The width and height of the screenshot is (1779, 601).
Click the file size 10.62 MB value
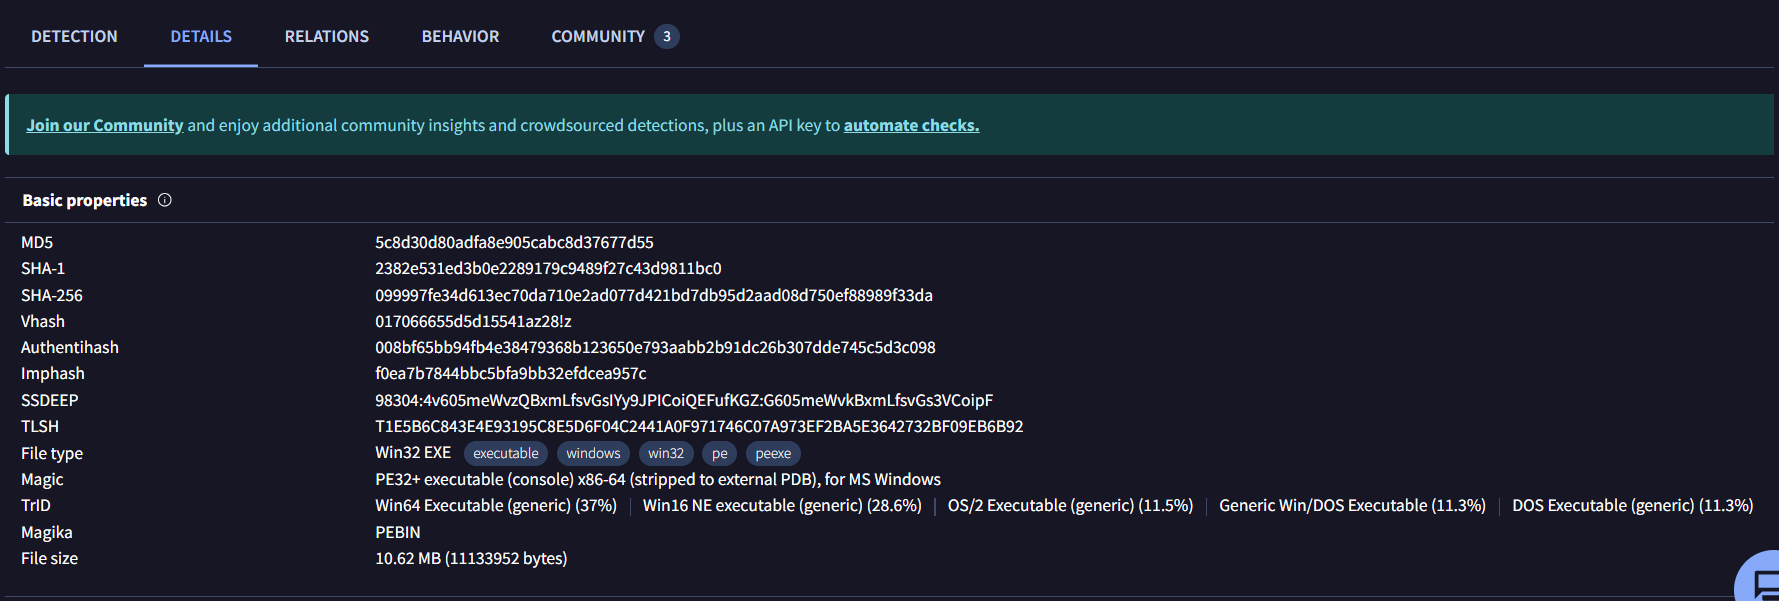(x=471, y=558)
